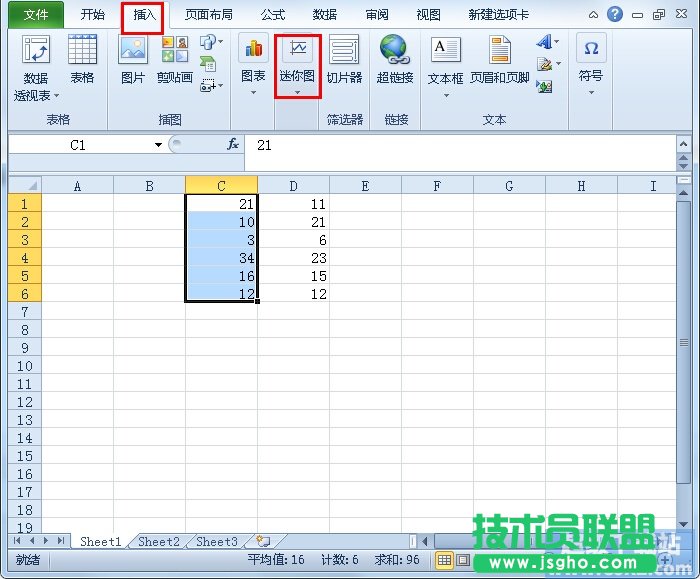The width and height of the screenshot is (700, 579).
Task: Open the Name Box dropdown
Action: (158, 145)
